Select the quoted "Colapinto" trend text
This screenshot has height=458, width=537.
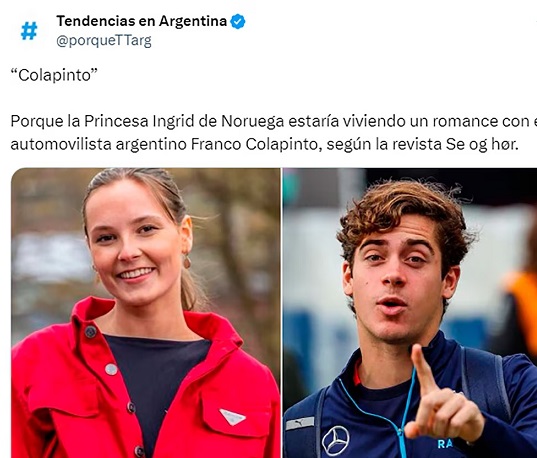[x=54, y=75]
